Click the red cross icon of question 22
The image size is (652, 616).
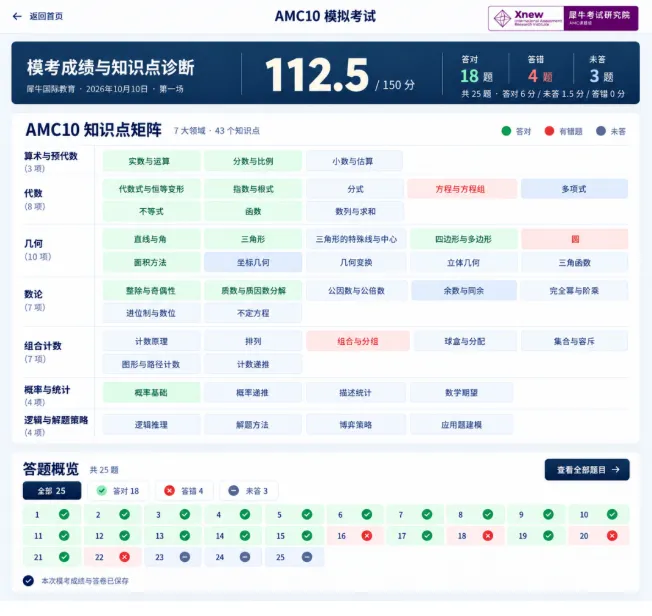tap(124, 557)
